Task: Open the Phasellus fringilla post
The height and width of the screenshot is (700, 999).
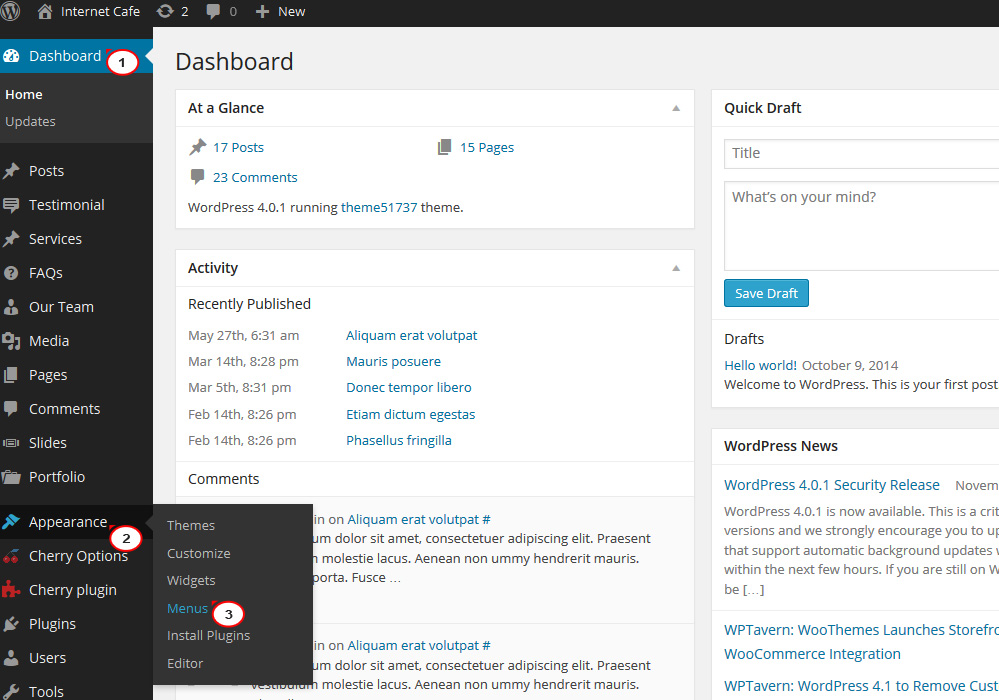Action: pos(398,440)
